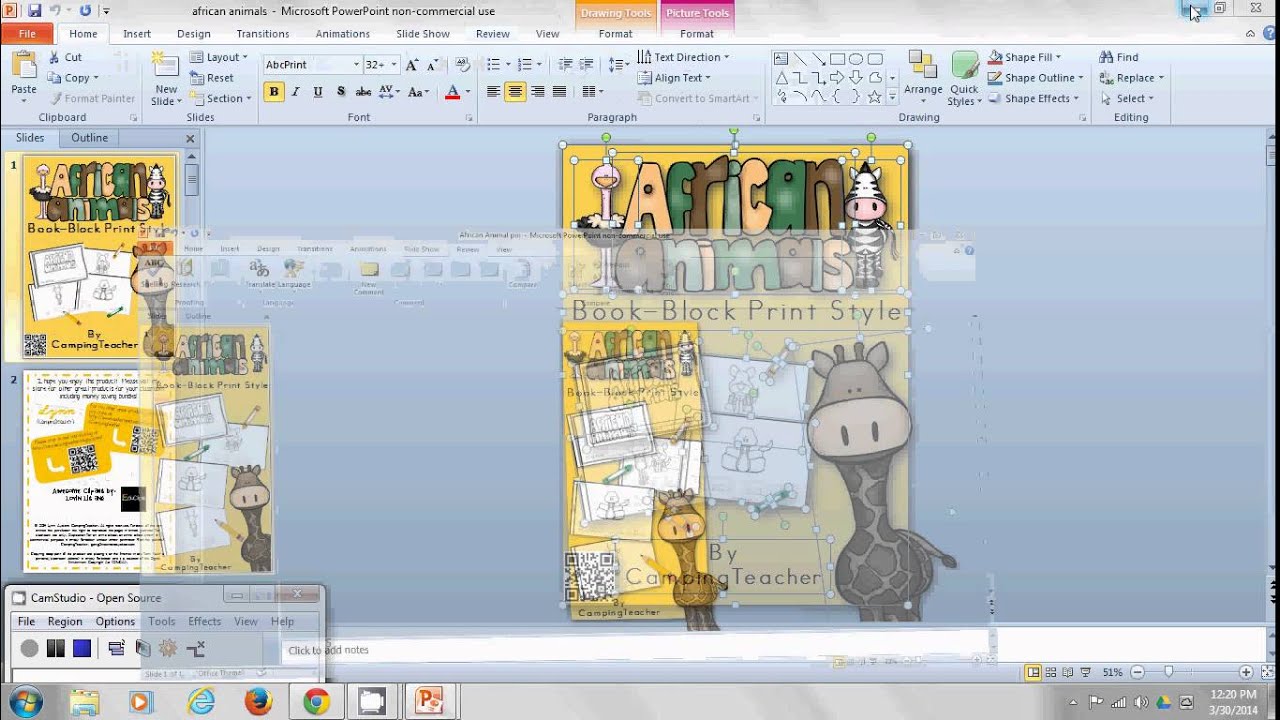1280x720 pixels.
Task: Switch to Slide Sorter view in status bar
Action: point(1051,673)
